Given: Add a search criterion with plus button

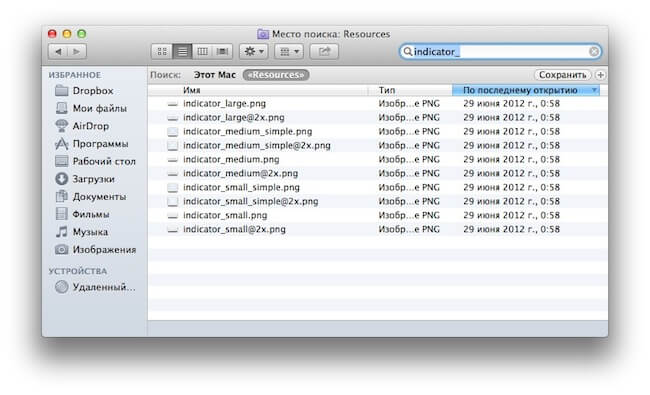Looking at the screenshot, I should [600, 75].
